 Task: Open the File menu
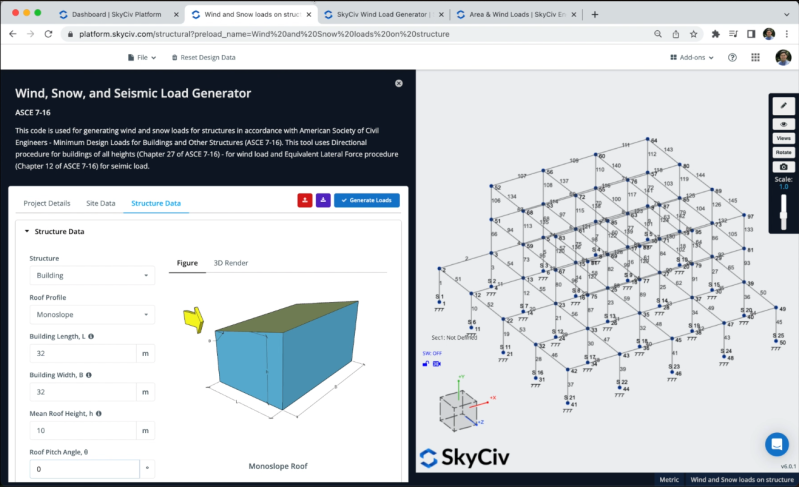(x=142, y=58)
